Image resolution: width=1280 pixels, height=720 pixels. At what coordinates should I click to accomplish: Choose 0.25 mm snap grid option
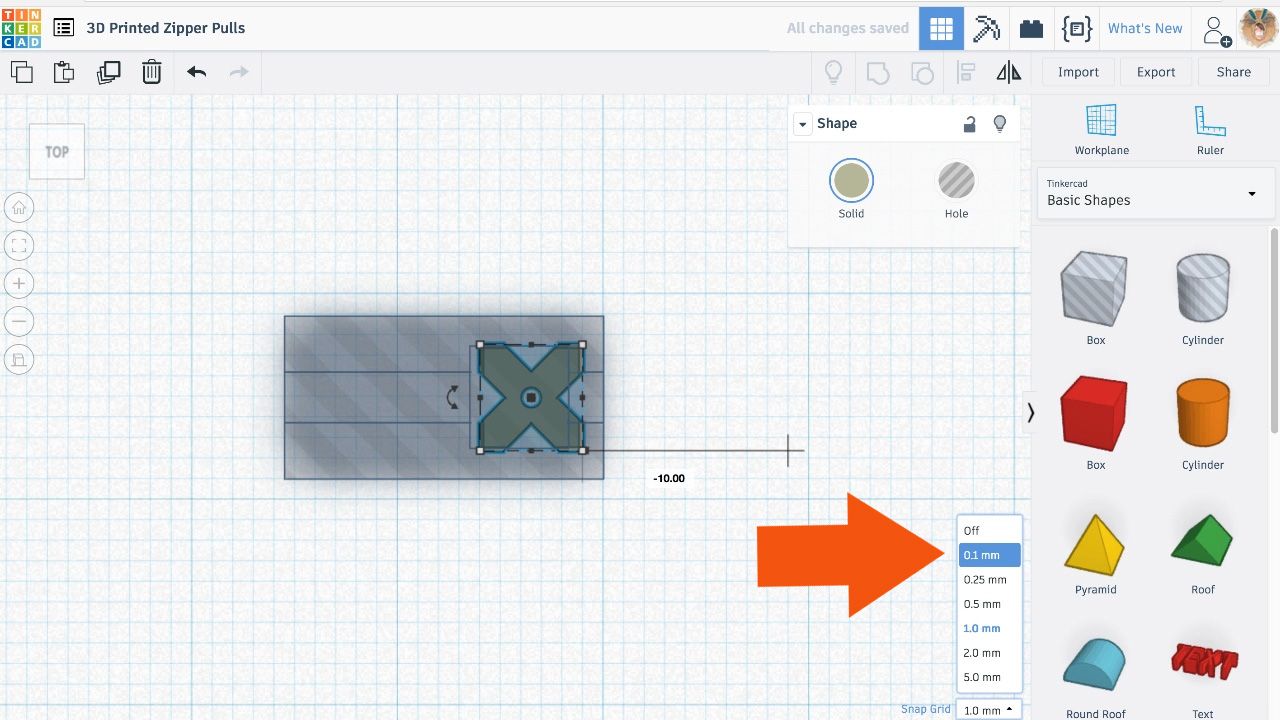[x=986, y=579]
